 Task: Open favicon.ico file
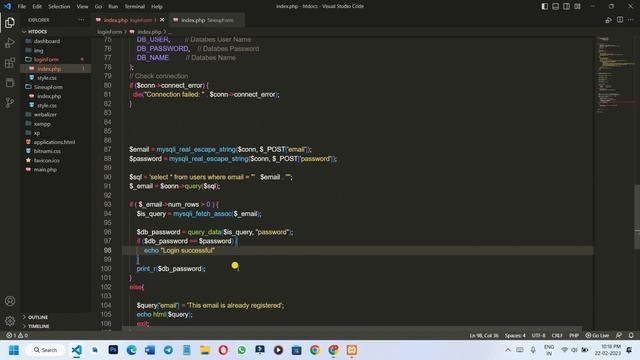tap(47, 160)
